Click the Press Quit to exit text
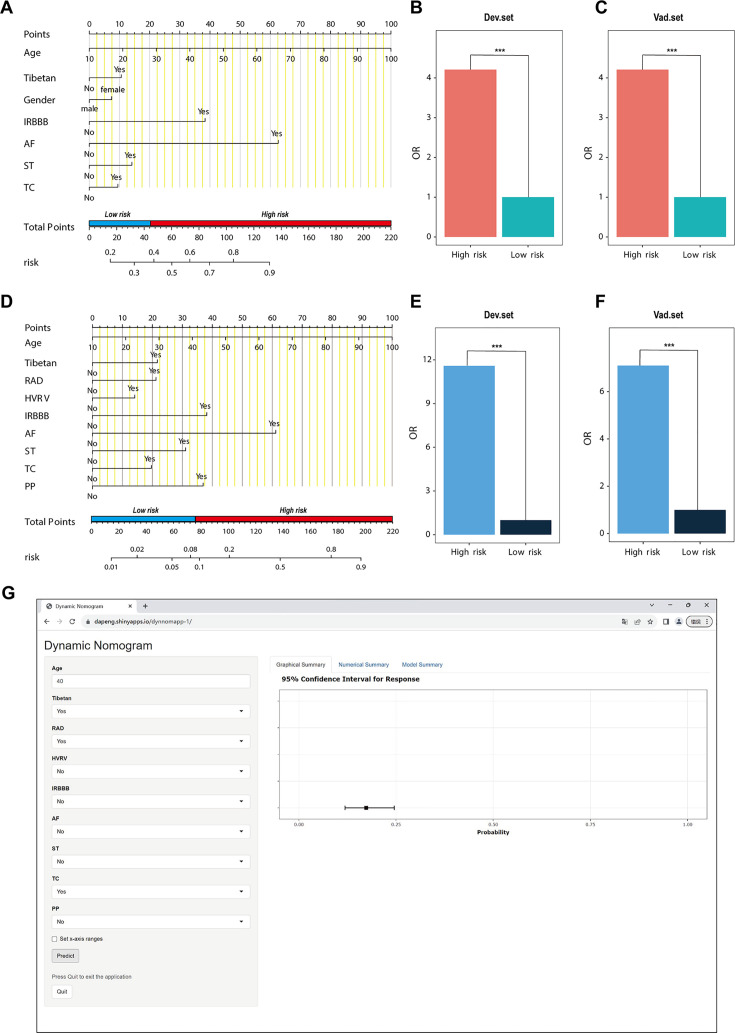The height and width of the screenshot is (1033, 735). (92, 977)
